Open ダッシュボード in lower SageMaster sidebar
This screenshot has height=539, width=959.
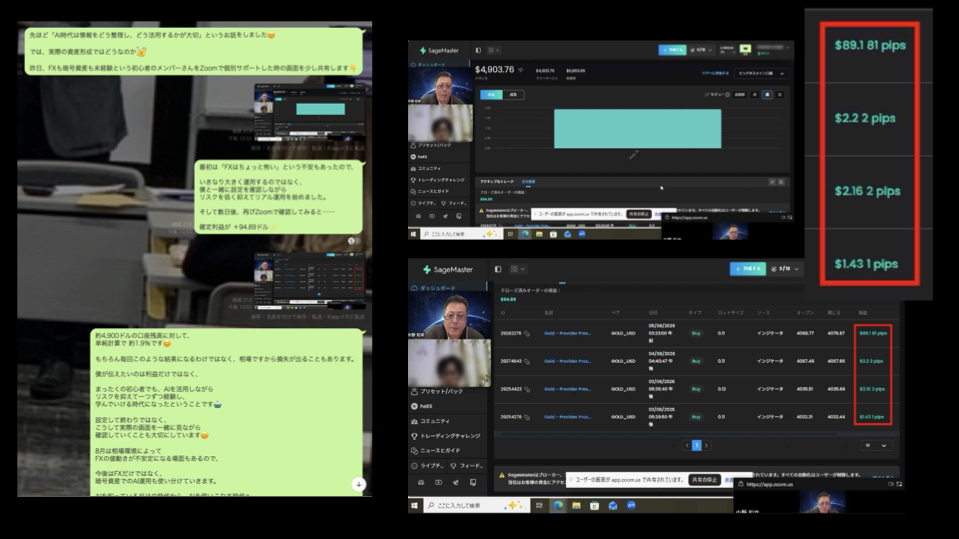click(x=437, y=288)
